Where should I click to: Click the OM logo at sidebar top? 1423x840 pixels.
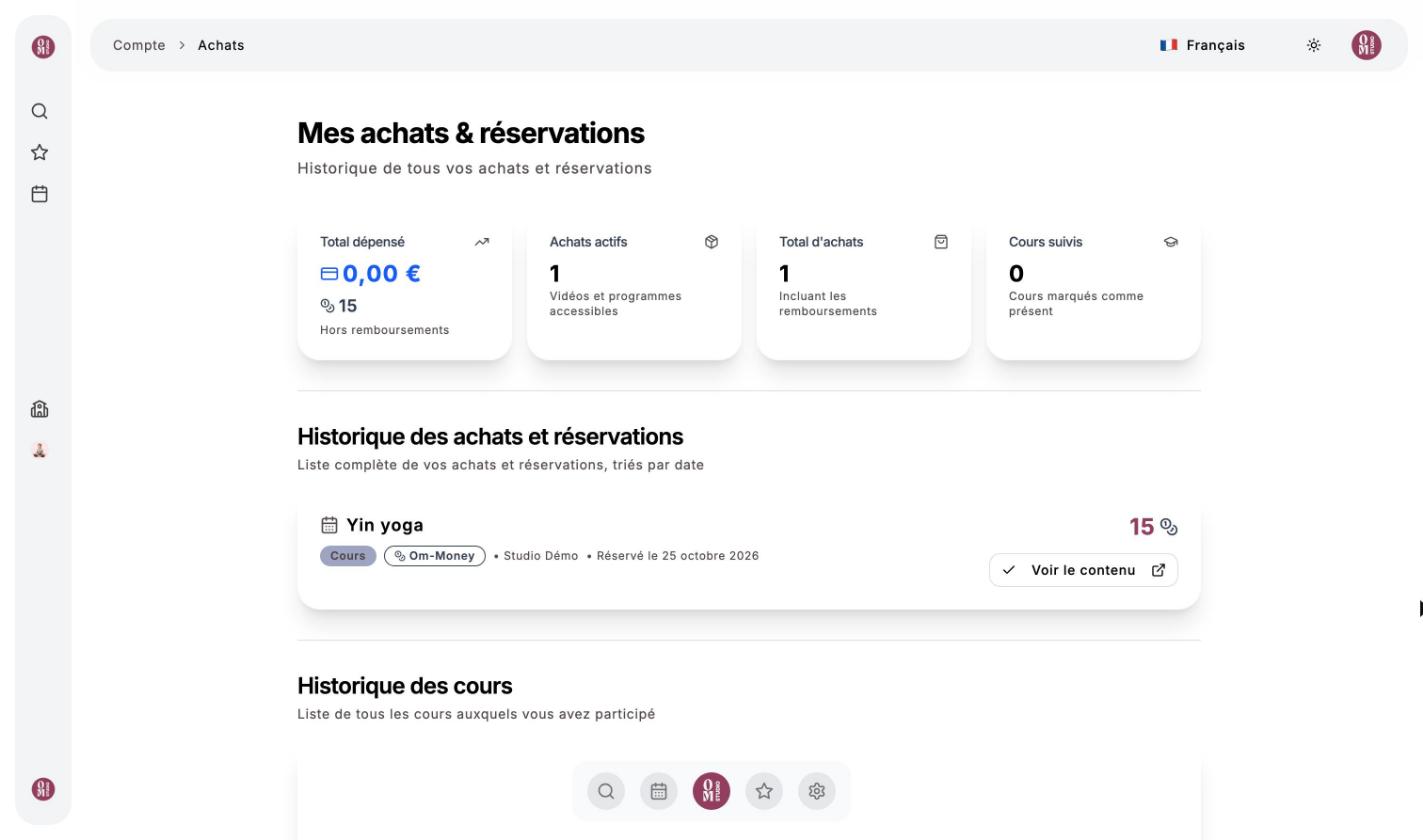43,46
